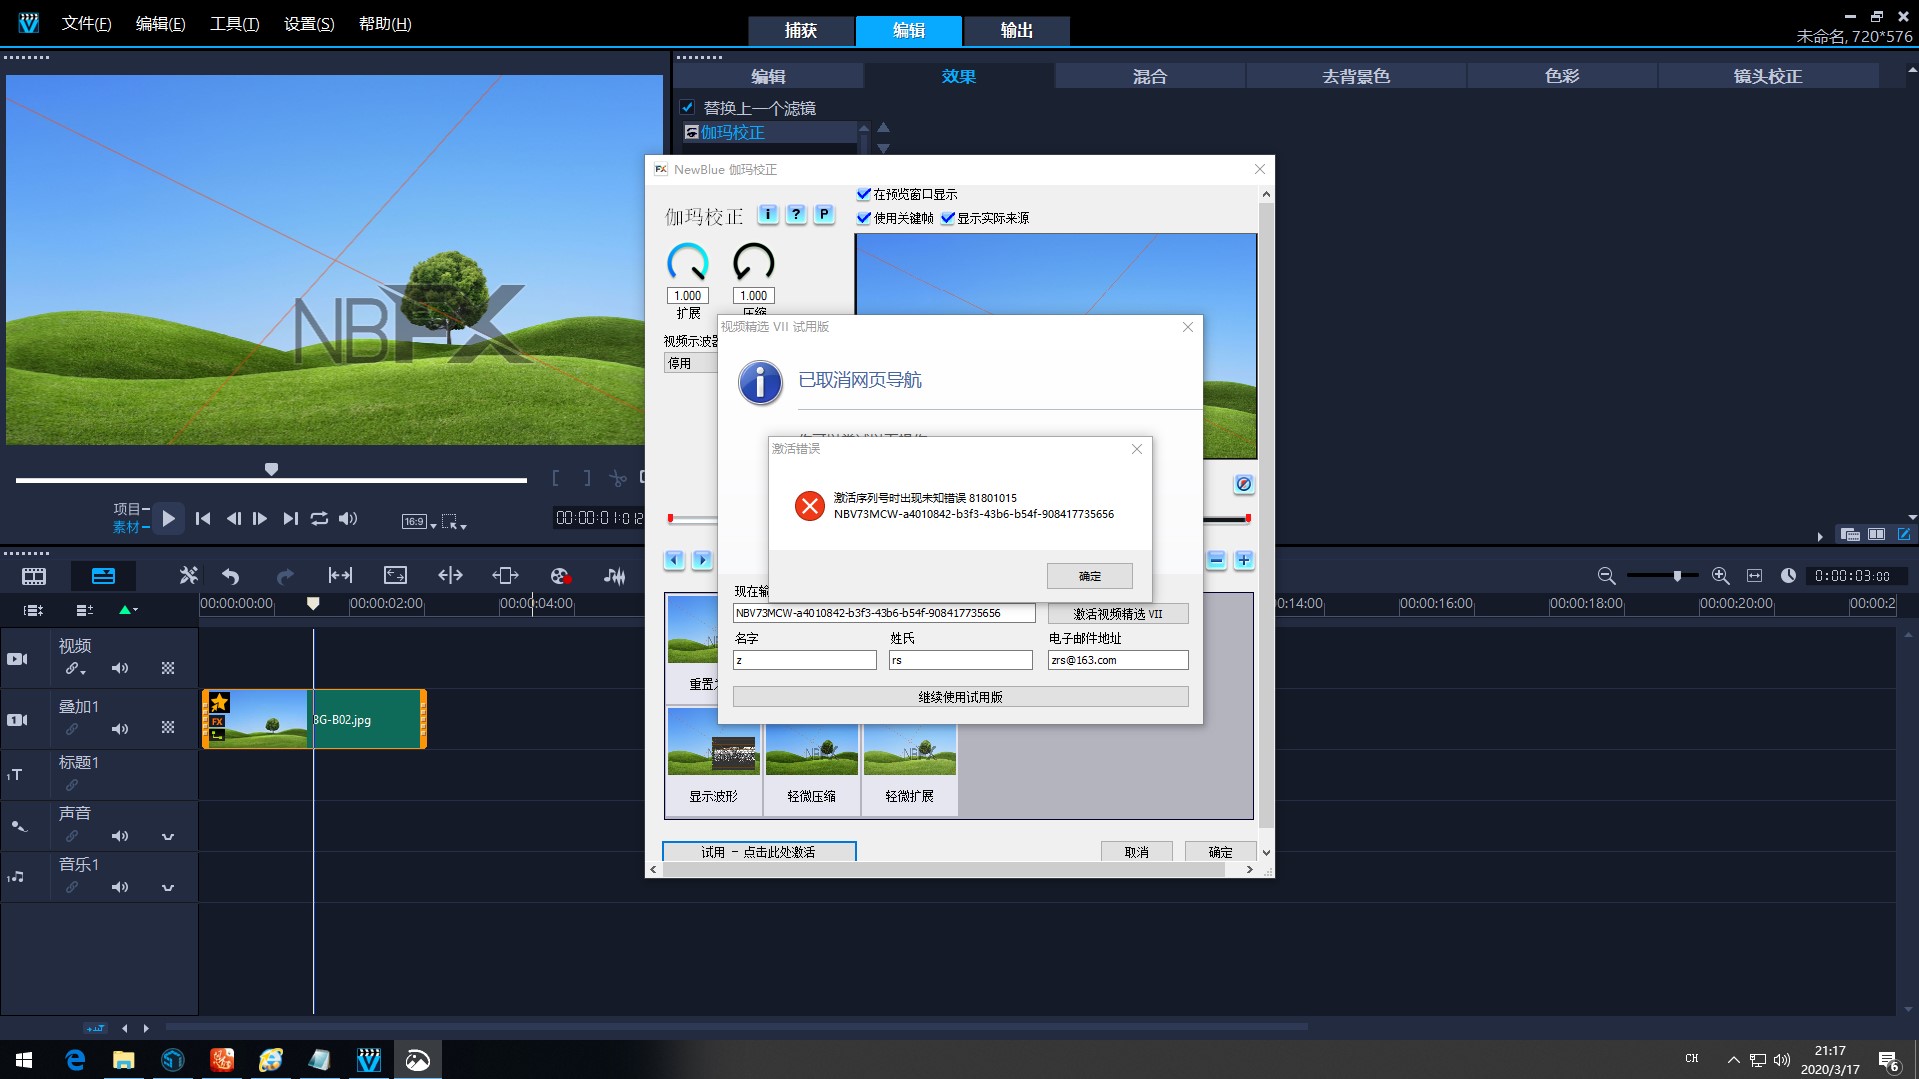Screen dimensions: 1919x1079
Task: Open the 视频示波器 停用 dropdown
Action: [691, 363]
